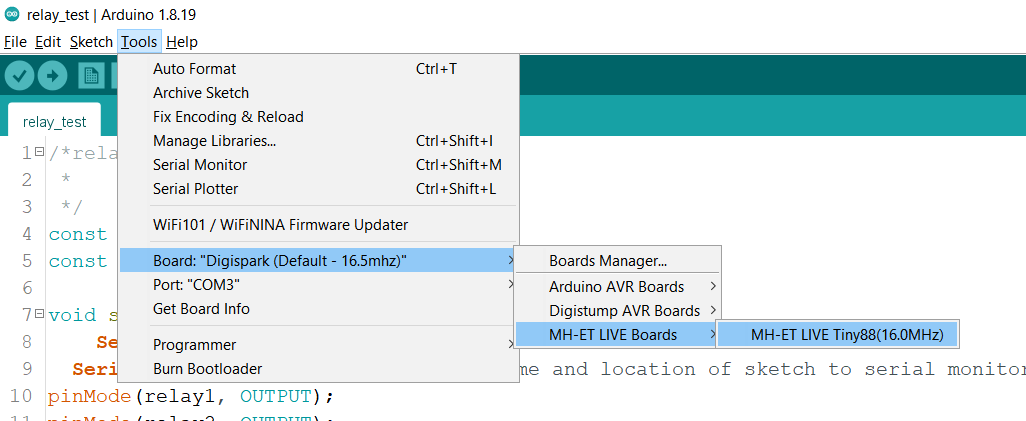Viewport: 1026px width, 421px height.
Task: Click the pinMode(relay1, OUTPUT) code line
Action: tap(191, 396)
